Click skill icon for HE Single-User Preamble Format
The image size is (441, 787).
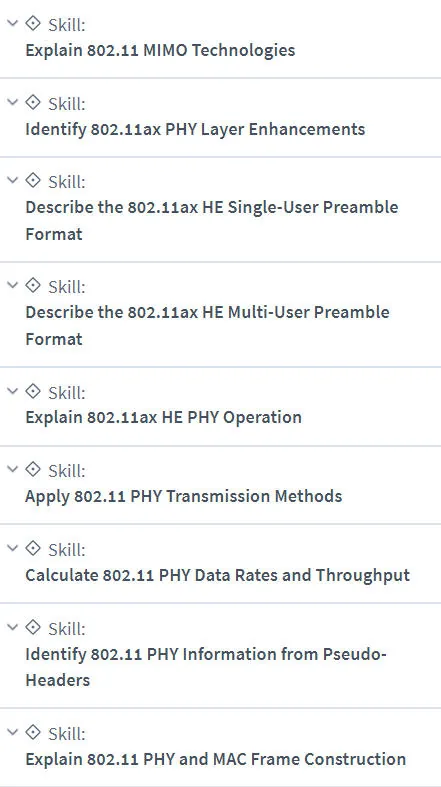click(33, 180)
